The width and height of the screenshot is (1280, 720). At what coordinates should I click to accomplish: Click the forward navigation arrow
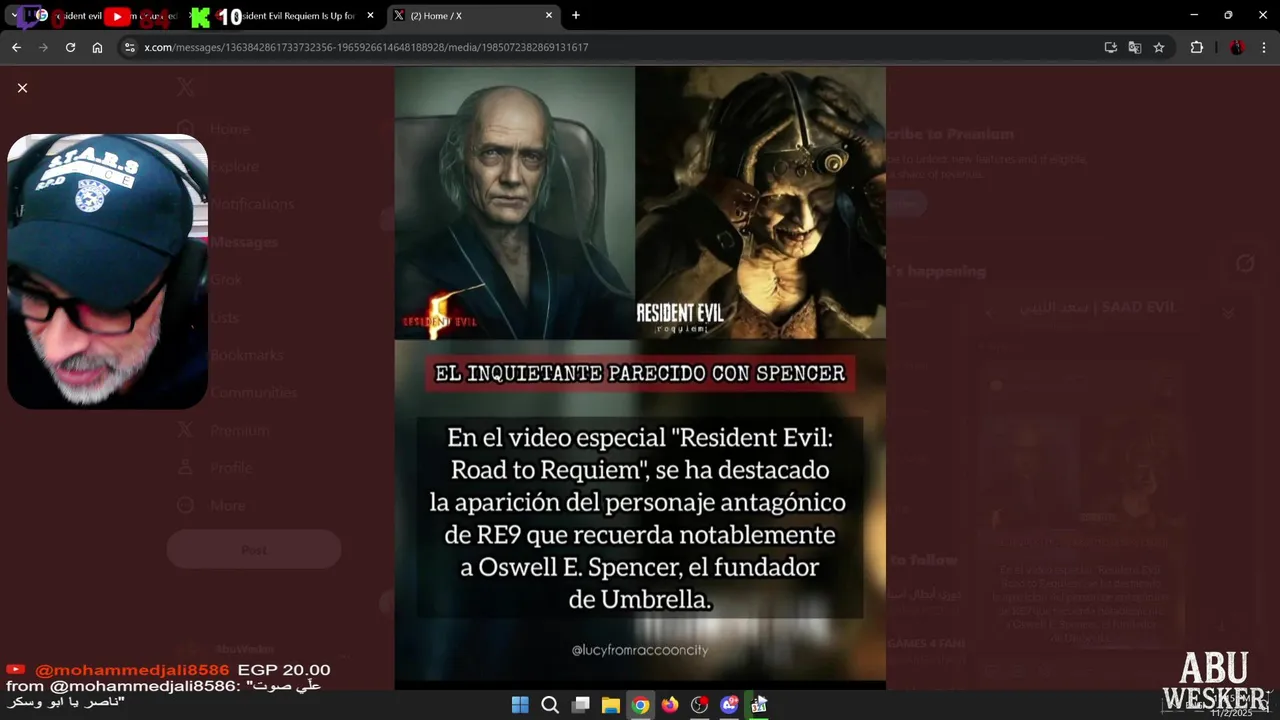click(x=43, y=47)
